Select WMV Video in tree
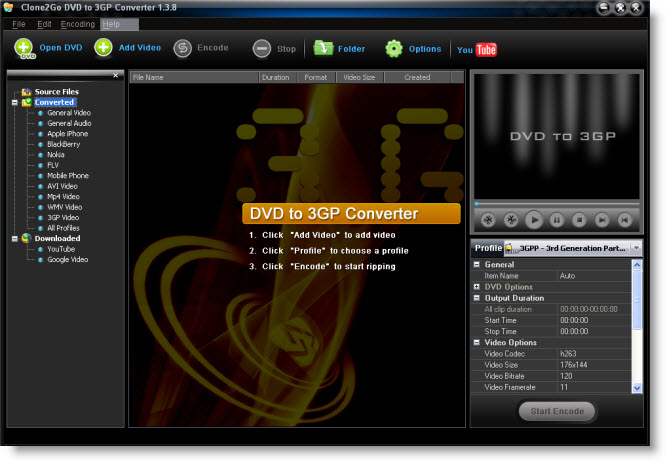This screenshot has height=462, width=666. tap(65, 207)
